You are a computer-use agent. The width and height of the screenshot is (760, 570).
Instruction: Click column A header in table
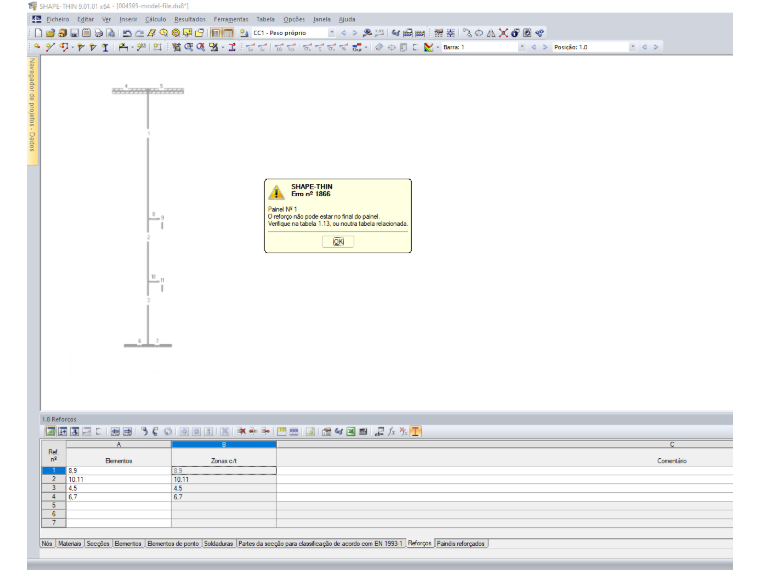click(119, 444)
